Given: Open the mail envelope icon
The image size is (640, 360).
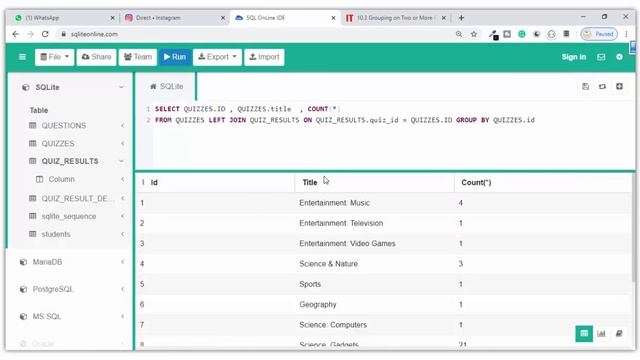Looking at the screenshot, I should coord(601,57).
